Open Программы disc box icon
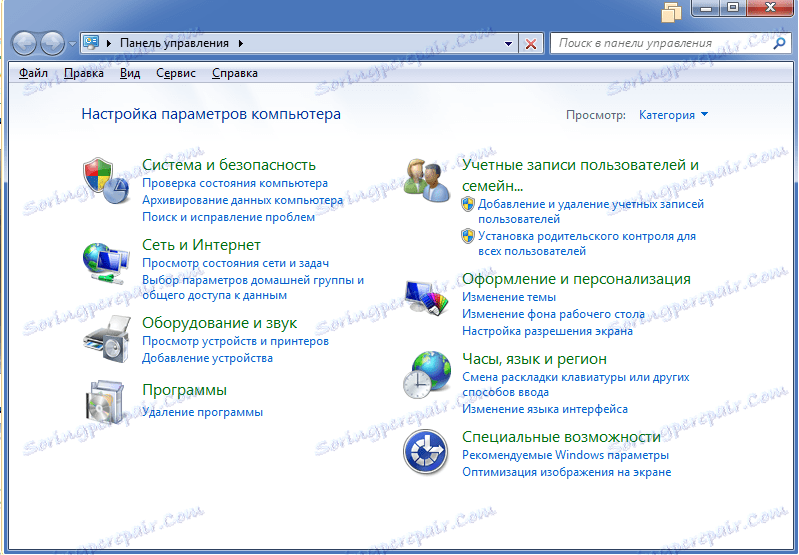Image resolution: width=799 pixels, height=555 pixels. pyautogui.click(x=104, y=402)
